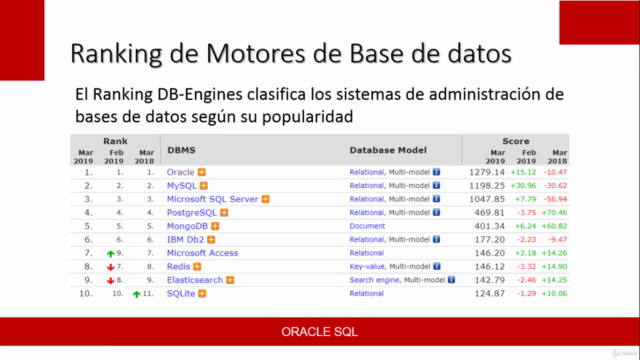Click the score value 1198.25
This screenshot has height=360, width=640.
pos(487,186)
